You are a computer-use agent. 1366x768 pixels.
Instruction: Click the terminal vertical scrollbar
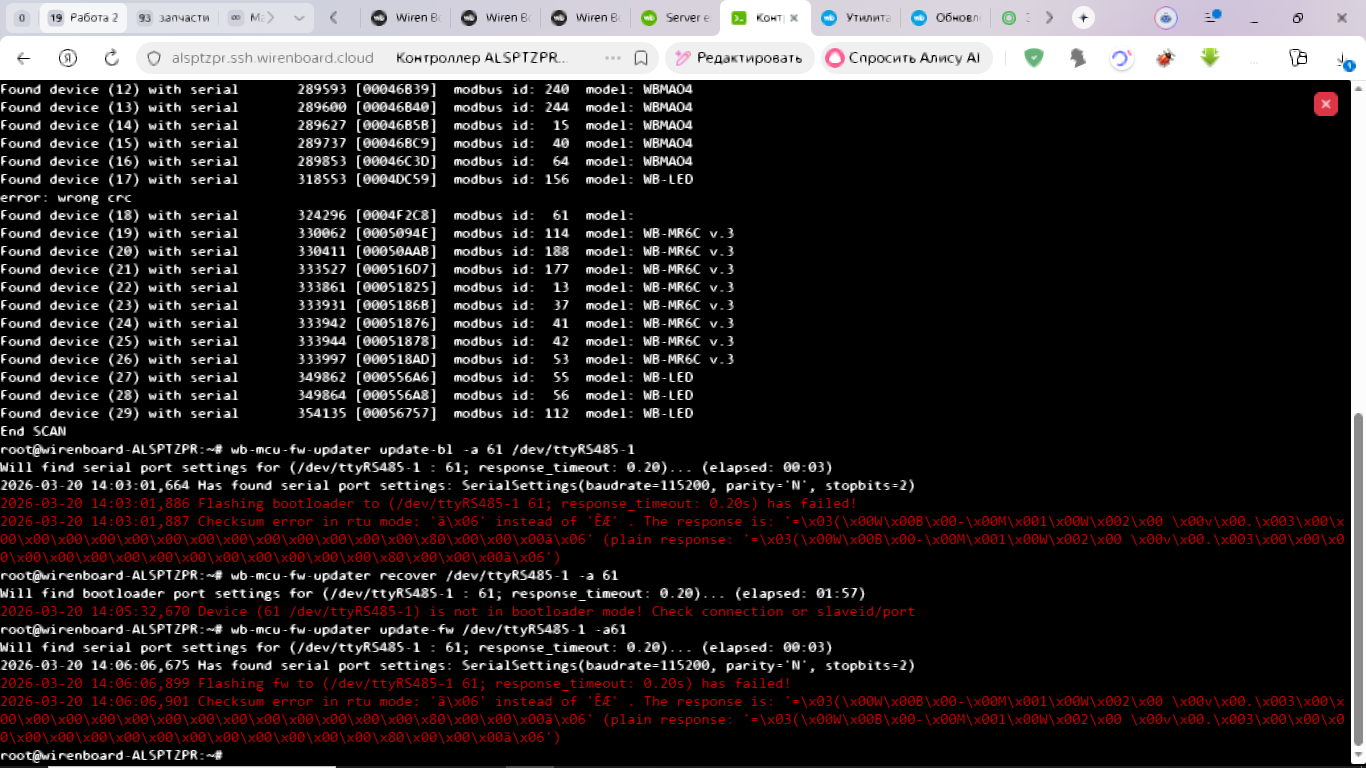coord(1357,580)
